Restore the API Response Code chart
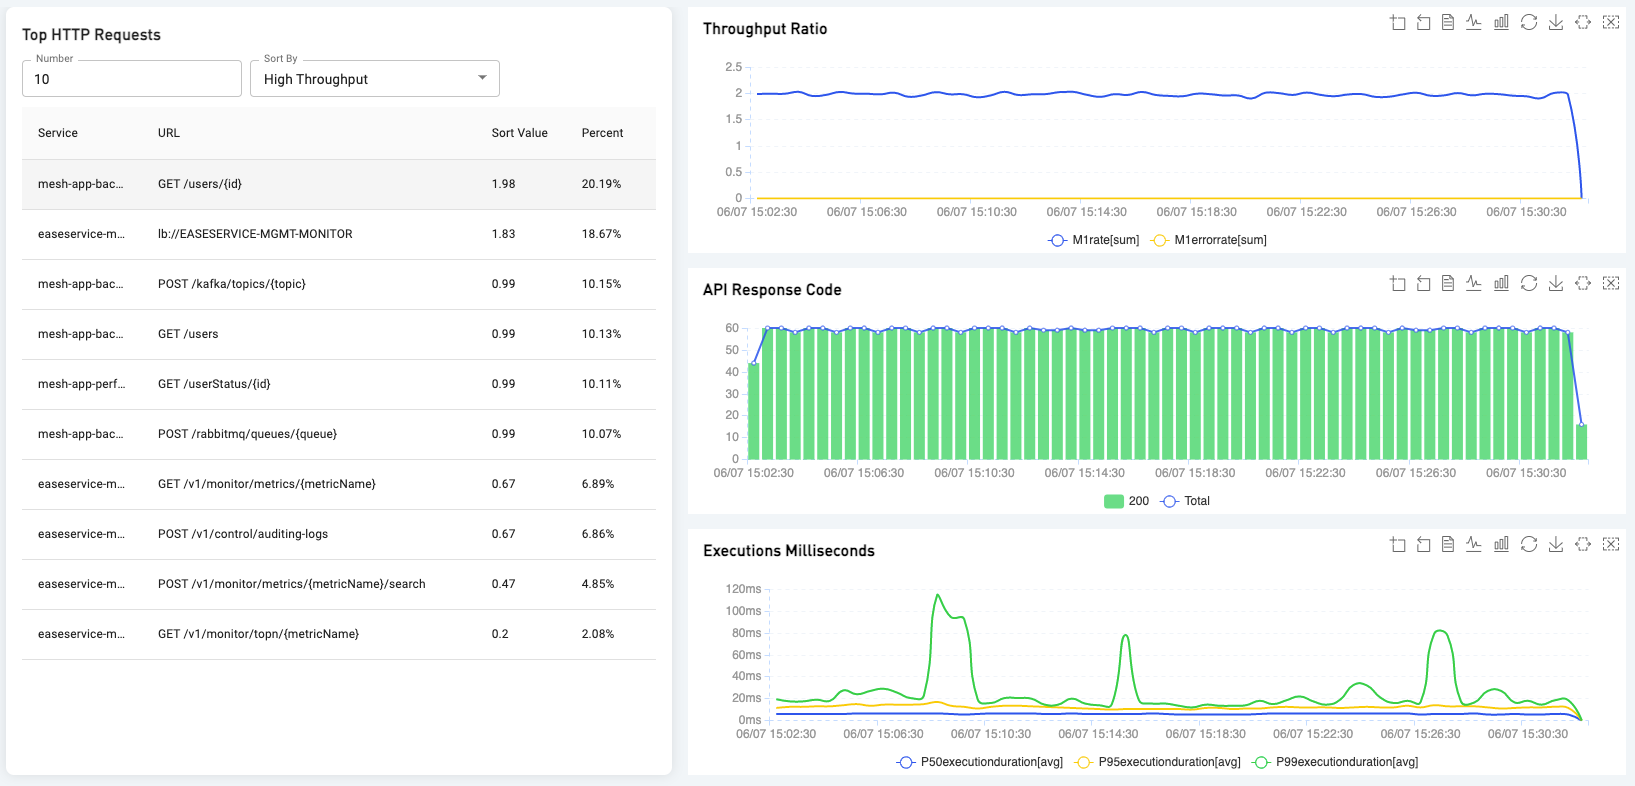Viewport: 1635px width, 786px height. [1529, 283]
